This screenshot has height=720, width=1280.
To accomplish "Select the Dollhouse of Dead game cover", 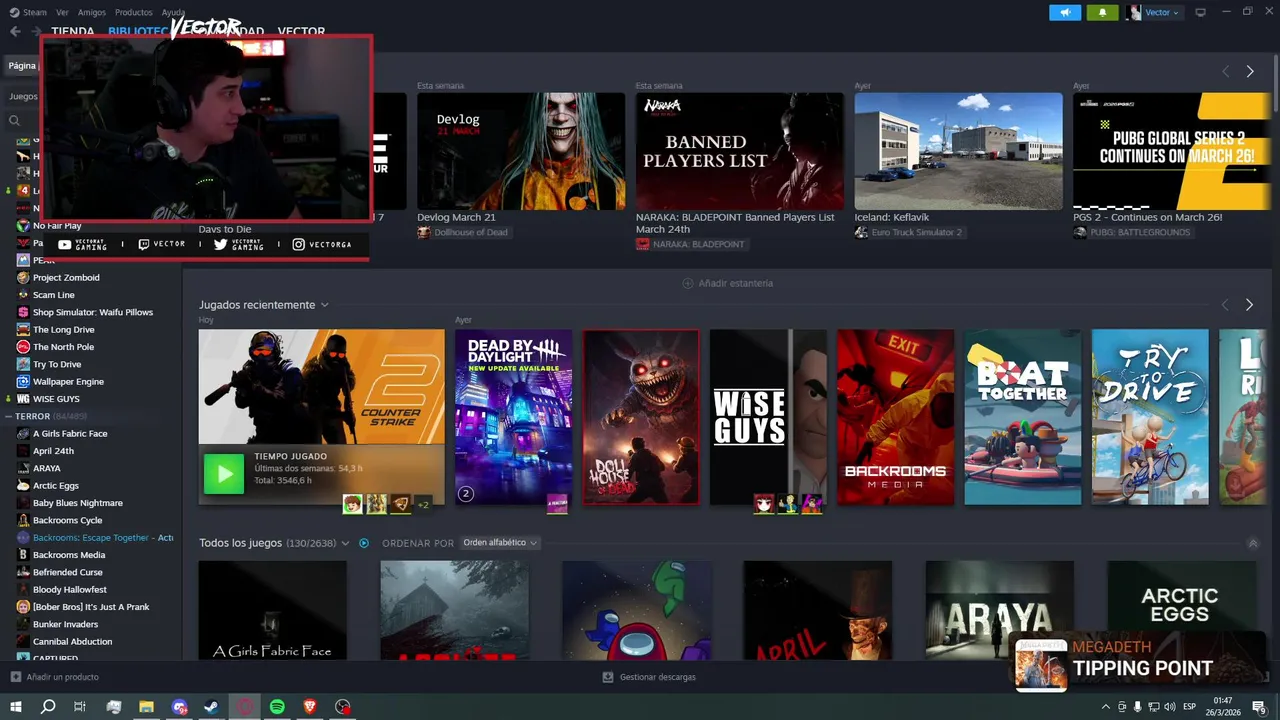I will click(641, 417).
